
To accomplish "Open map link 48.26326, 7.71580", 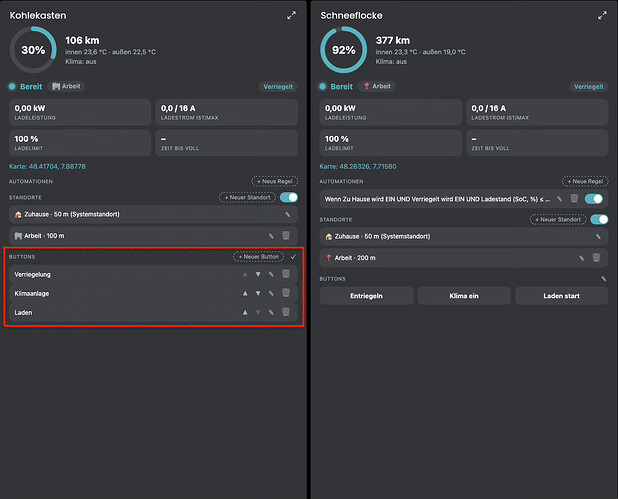I will click(x=358, y=166).
